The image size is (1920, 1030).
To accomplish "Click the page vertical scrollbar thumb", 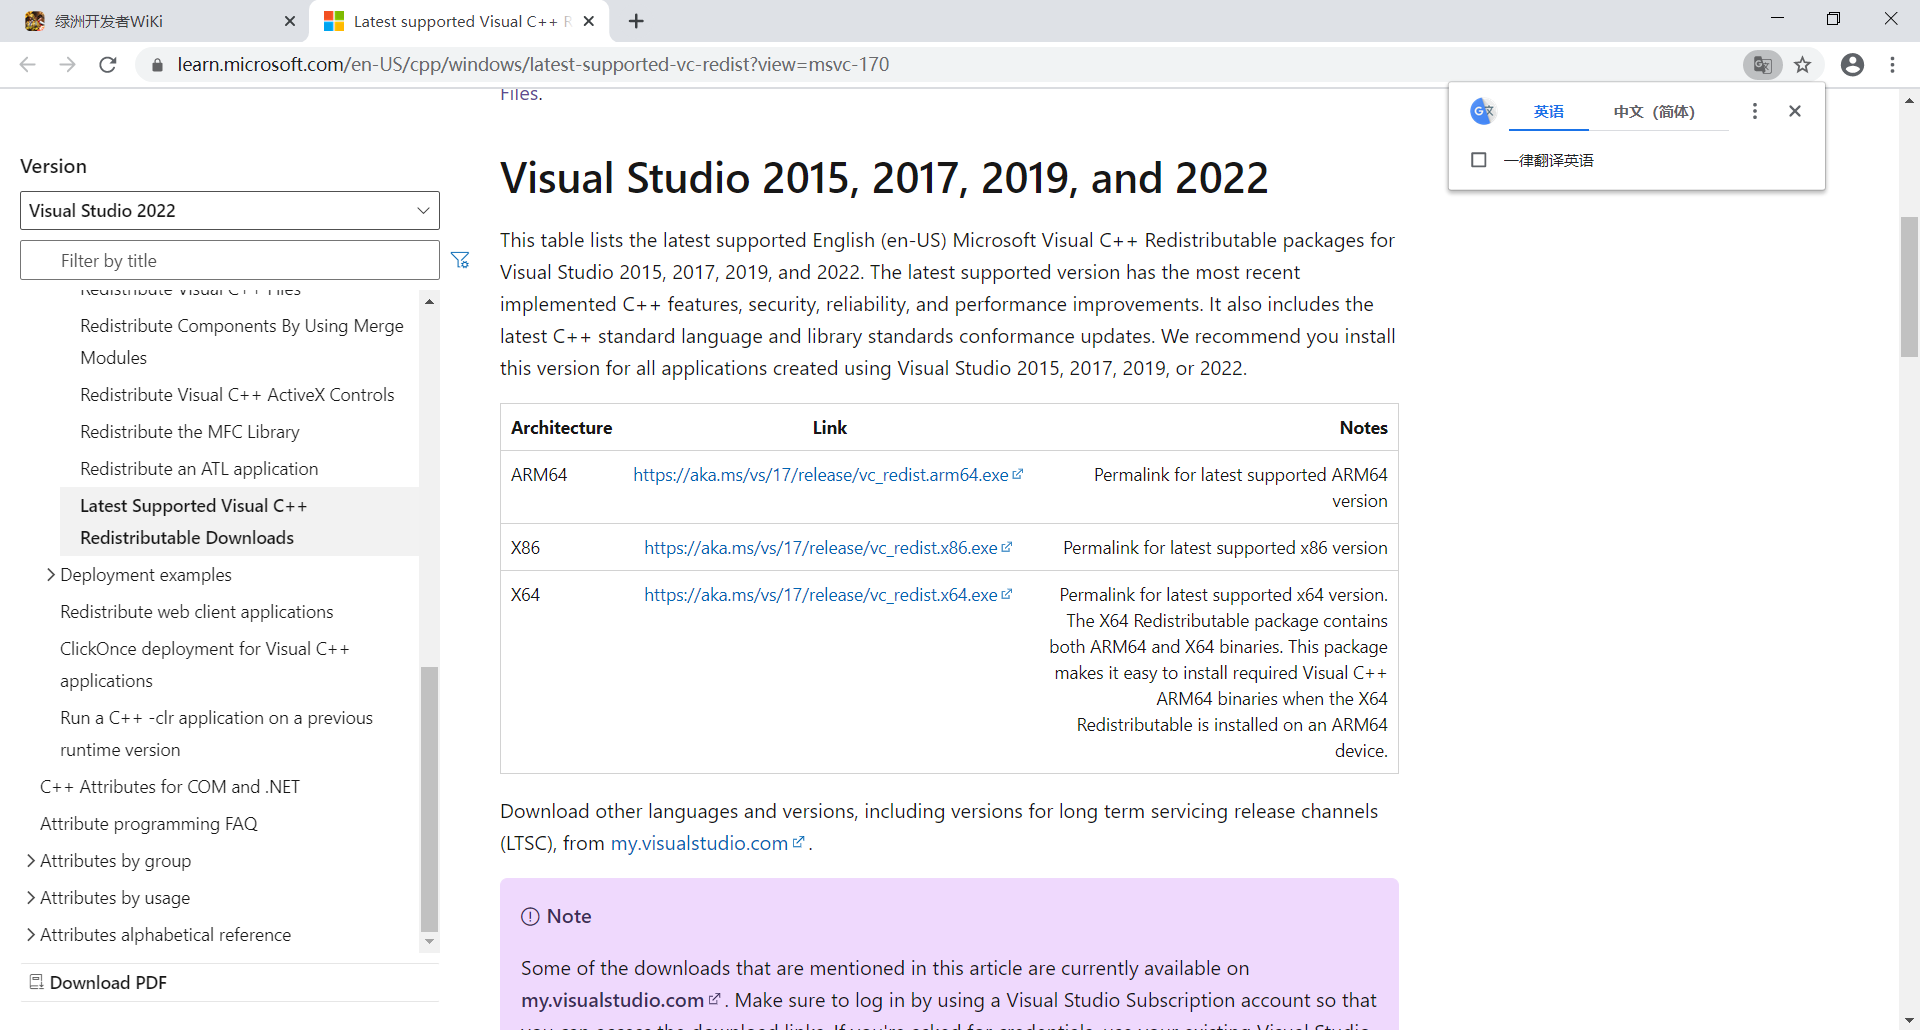I will pos(1909,287).
